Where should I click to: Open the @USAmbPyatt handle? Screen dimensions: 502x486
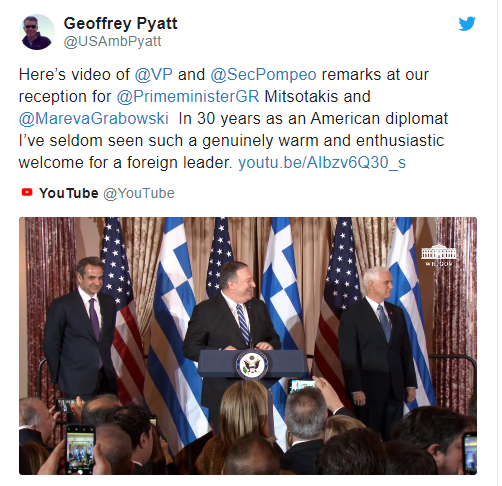pyautogui.click(x=112, y=42)
